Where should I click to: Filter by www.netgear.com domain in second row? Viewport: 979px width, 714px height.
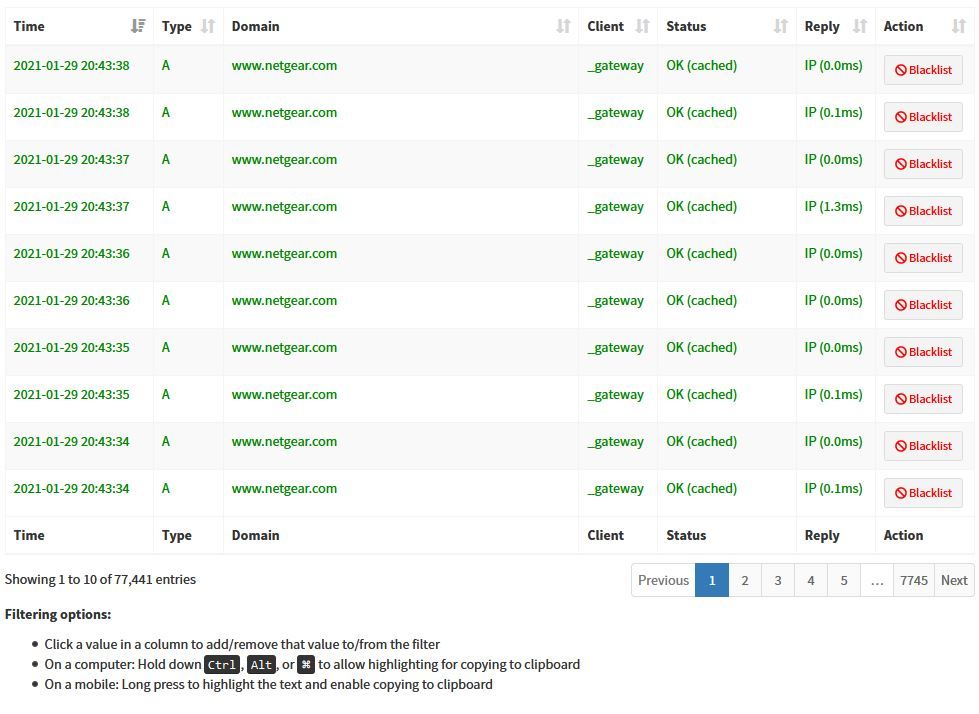point(284,113)
